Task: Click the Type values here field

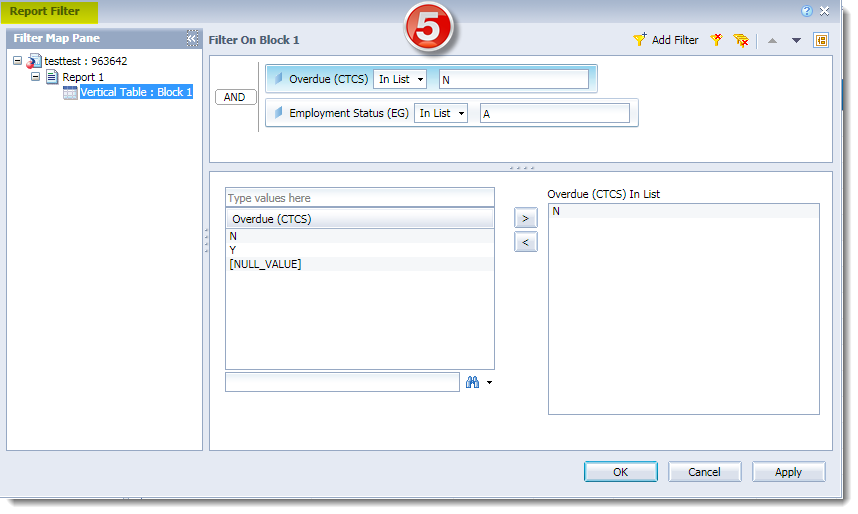Action: [x=360, y=198]
